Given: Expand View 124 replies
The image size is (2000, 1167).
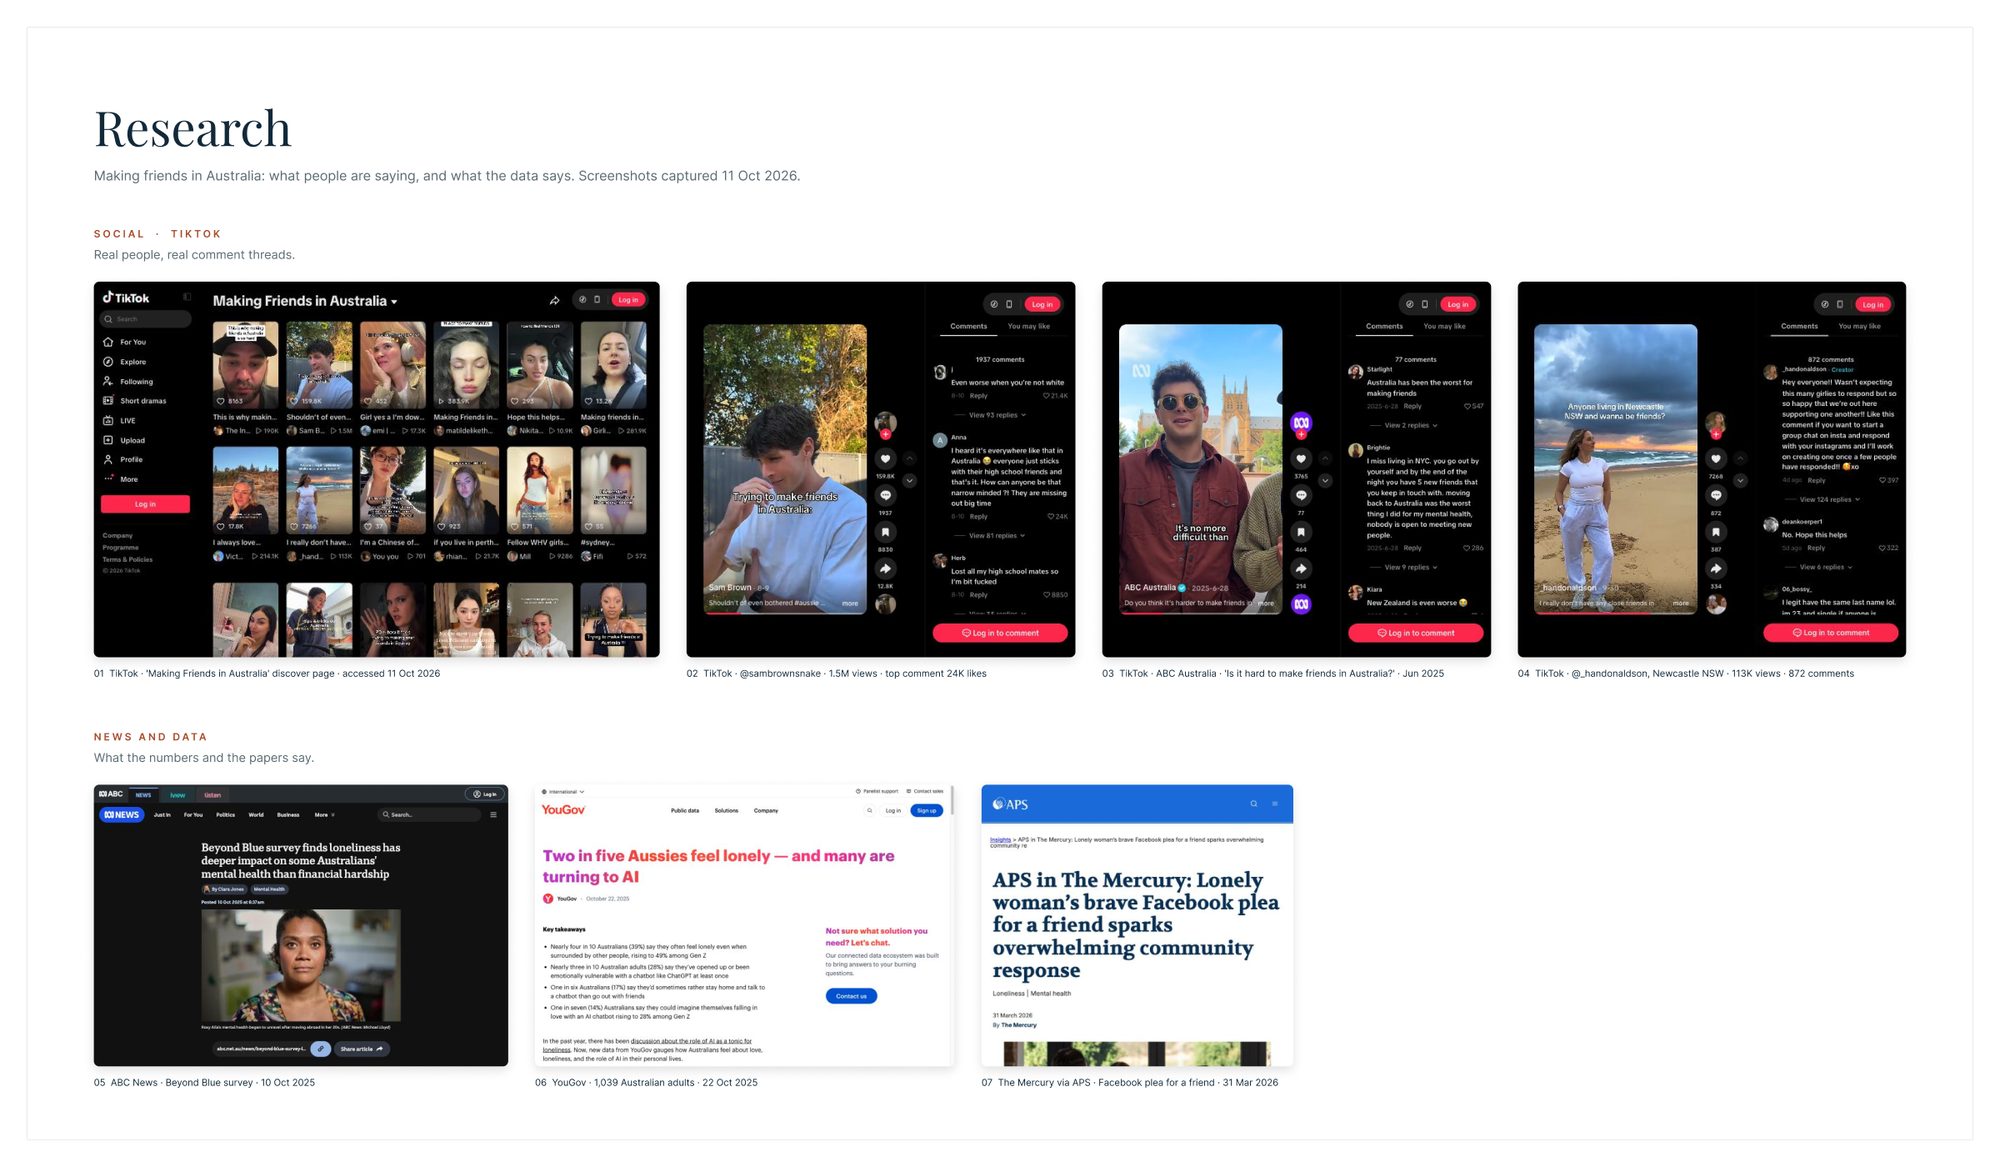Looking at the screenshot, I should click(x=1823, y=500).
